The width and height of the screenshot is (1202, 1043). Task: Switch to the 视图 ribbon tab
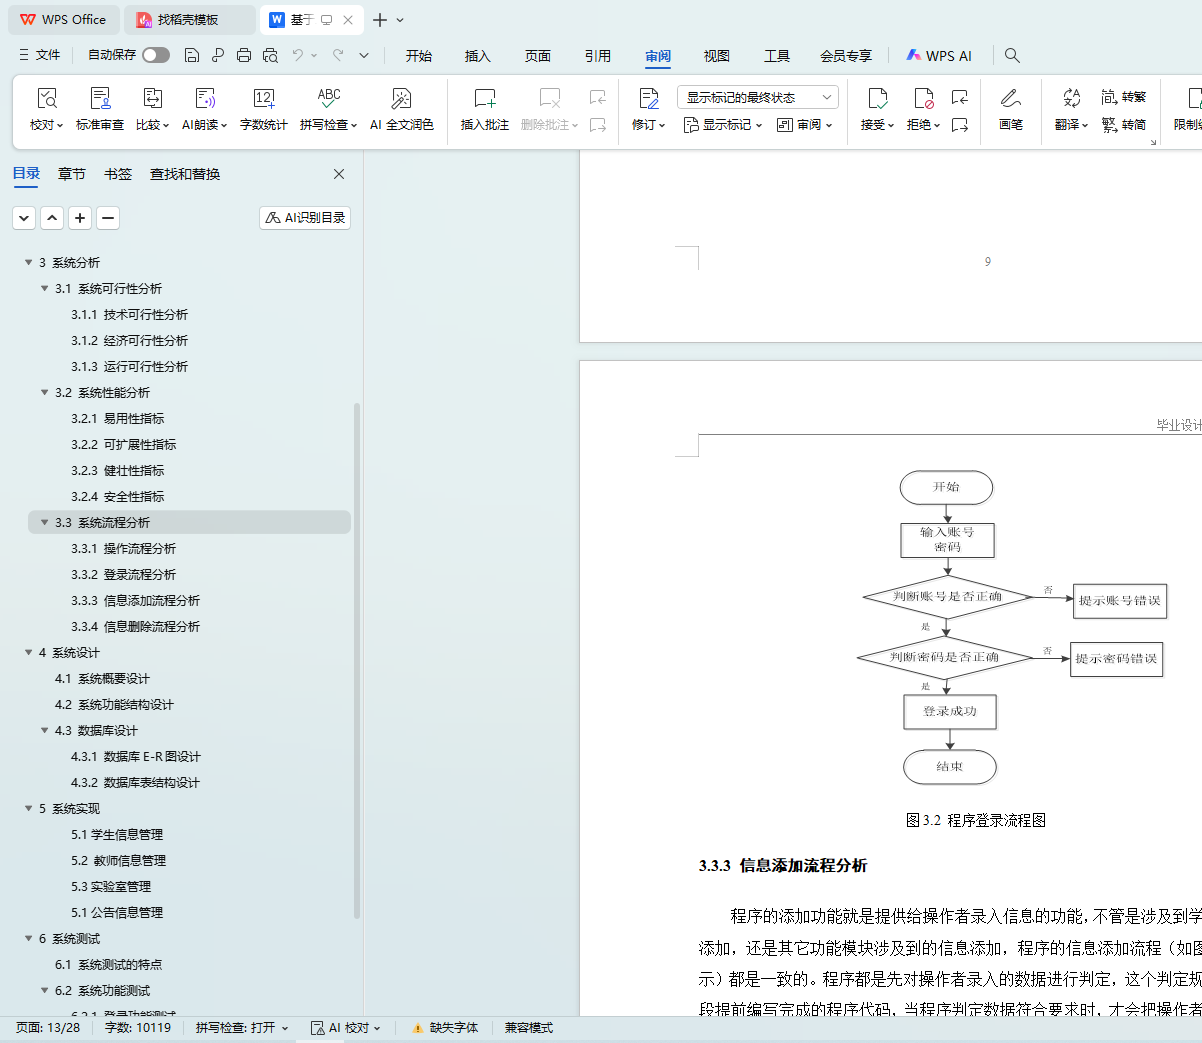tap(716, 56)
